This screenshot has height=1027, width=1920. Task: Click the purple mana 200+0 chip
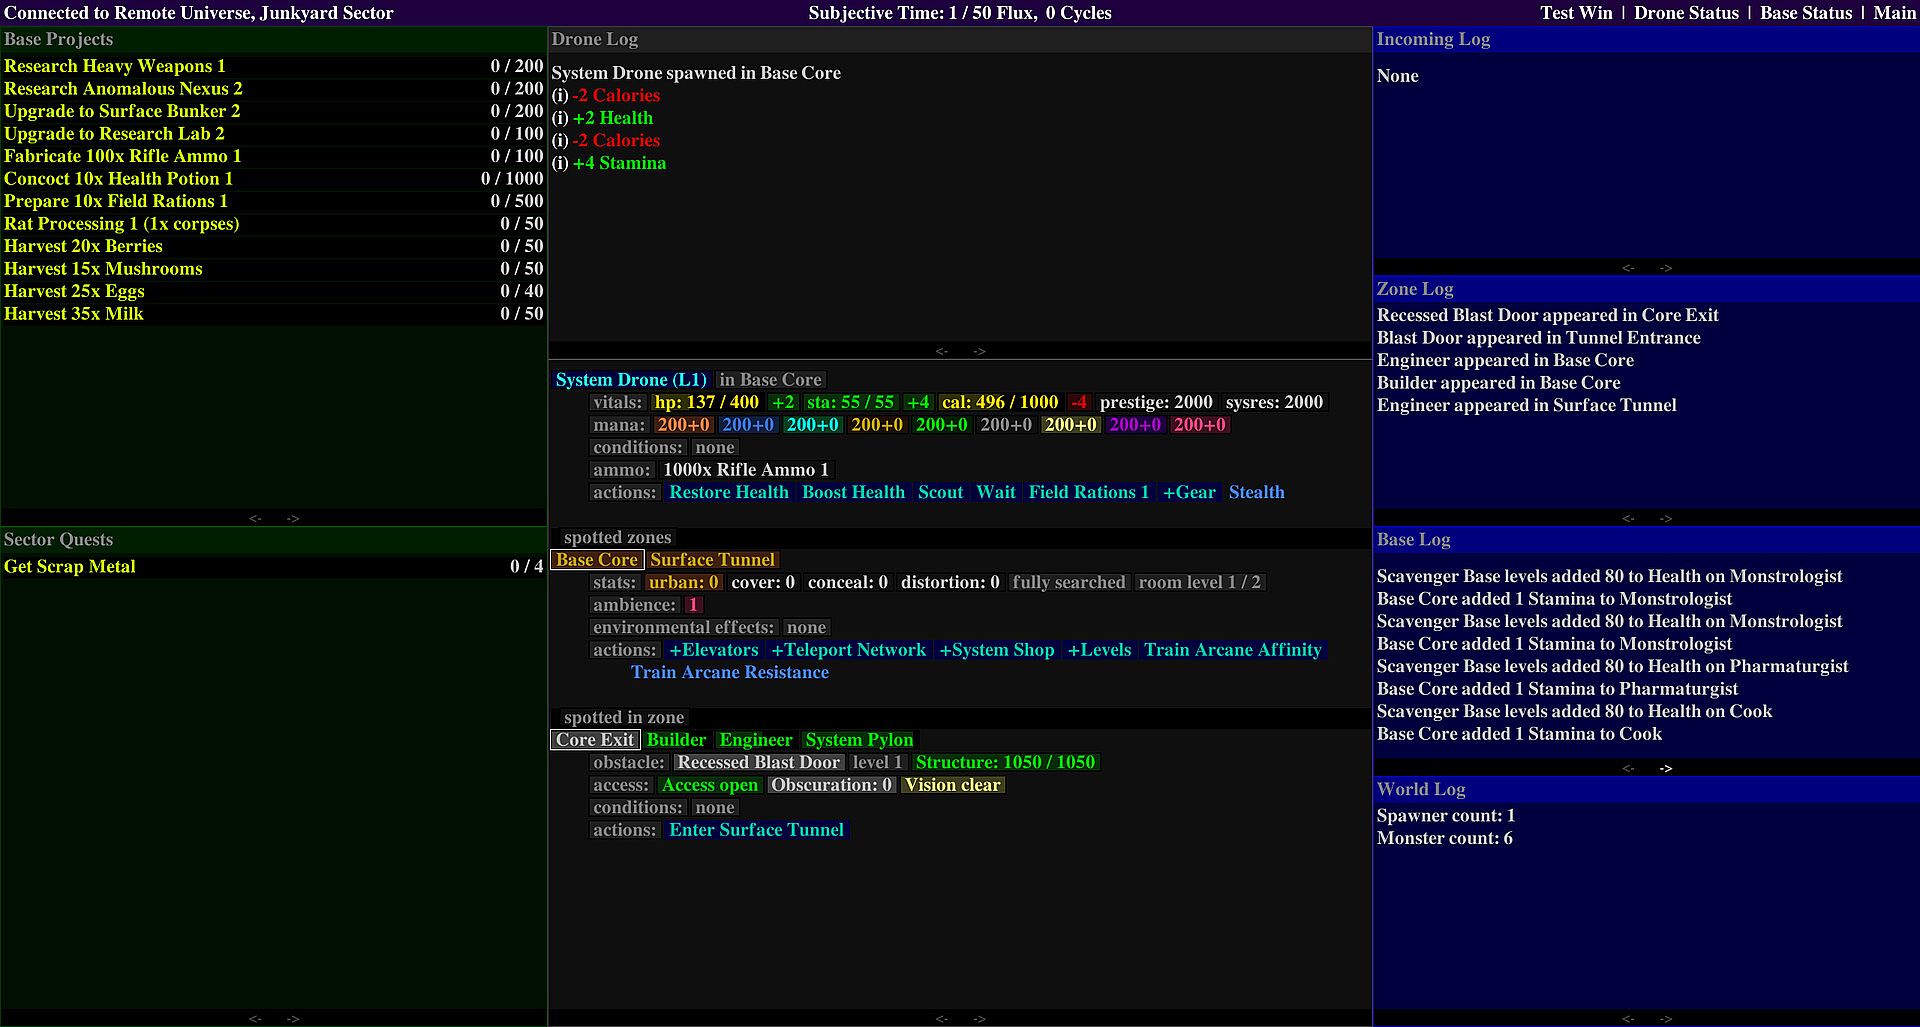[x=1135, y=425]
